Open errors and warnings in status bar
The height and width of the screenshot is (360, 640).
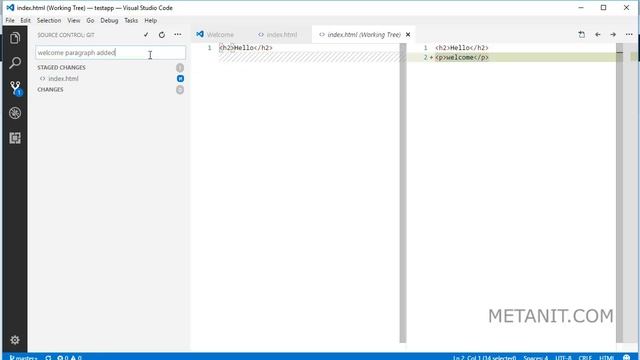pos(69,358)
